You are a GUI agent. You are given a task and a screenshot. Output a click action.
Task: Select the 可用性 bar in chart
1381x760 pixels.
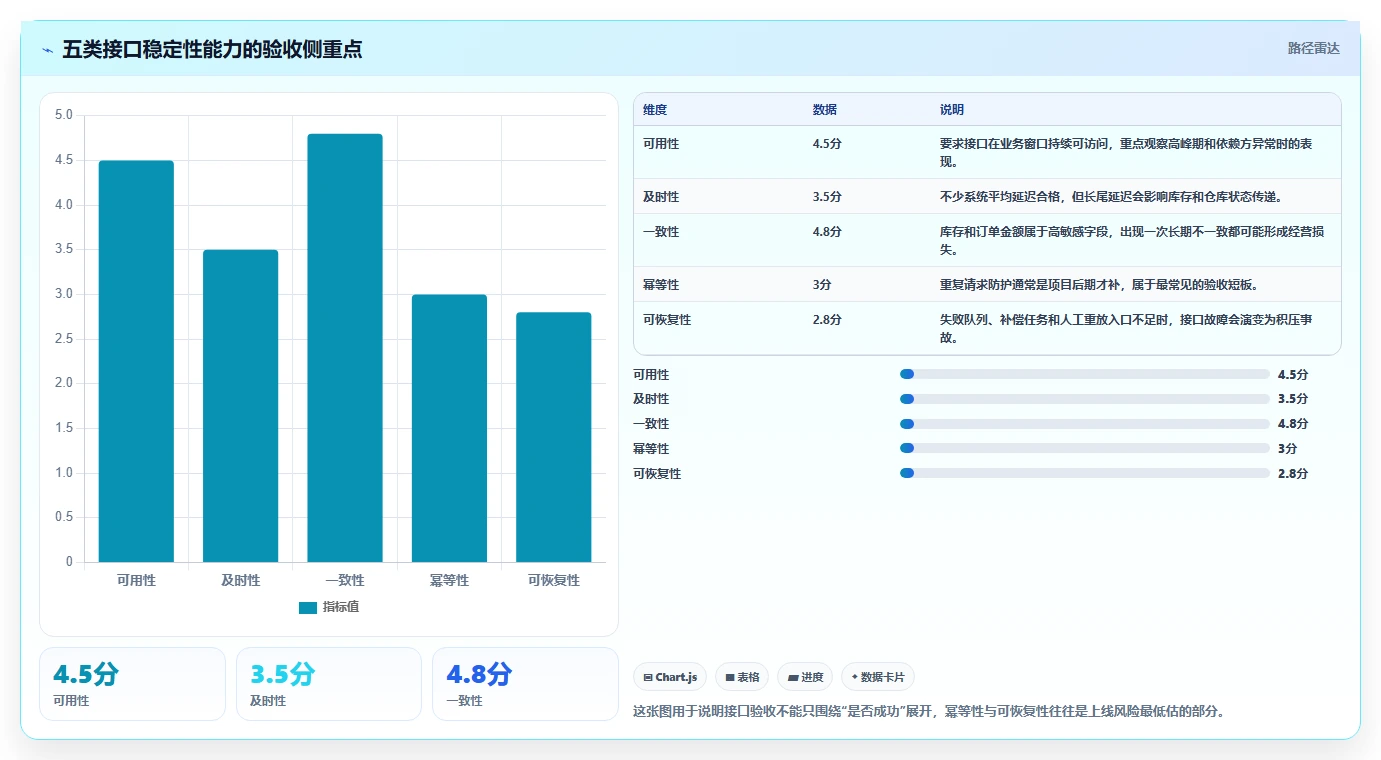point(136,361)
